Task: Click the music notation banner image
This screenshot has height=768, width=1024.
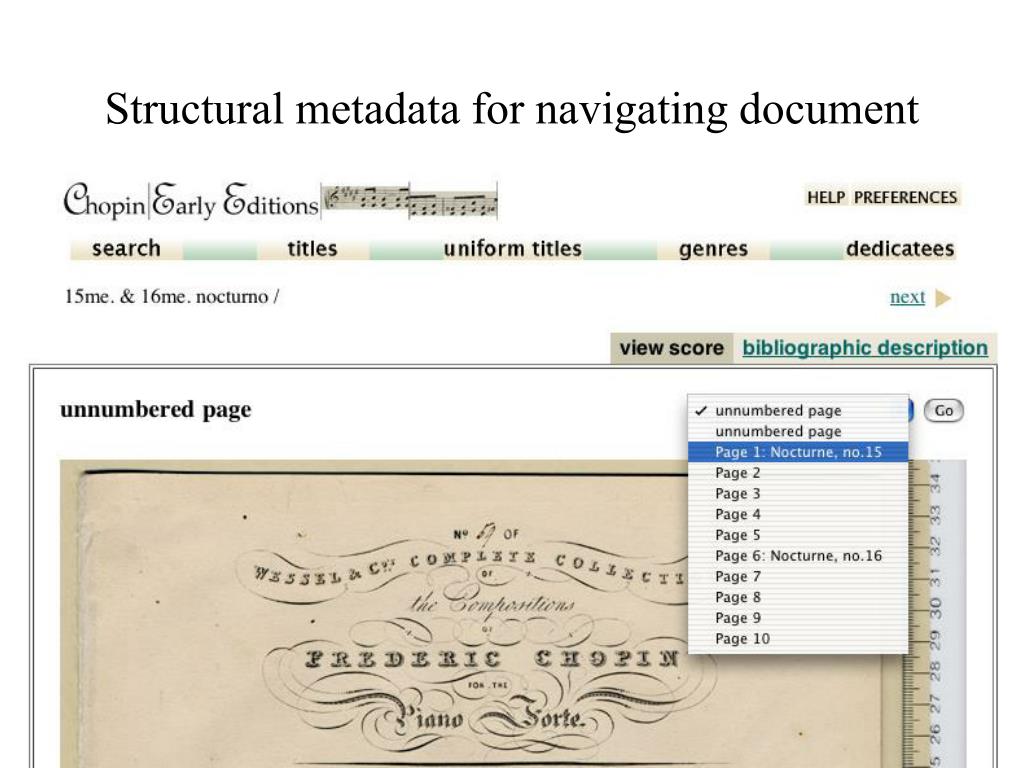Action: [x=410, y=200]
